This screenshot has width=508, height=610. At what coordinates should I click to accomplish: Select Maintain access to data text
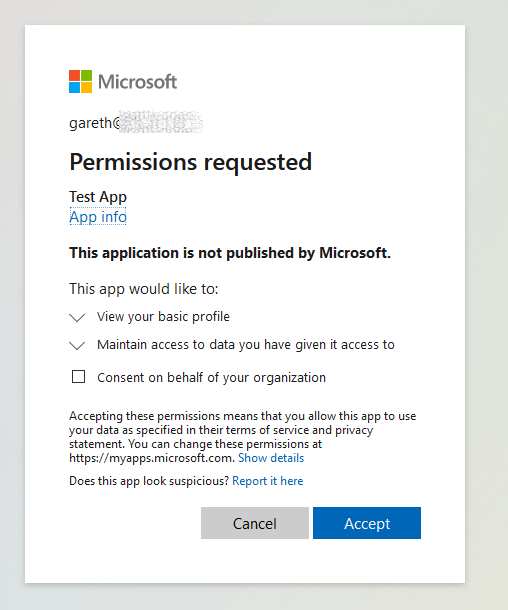[246, 345]
